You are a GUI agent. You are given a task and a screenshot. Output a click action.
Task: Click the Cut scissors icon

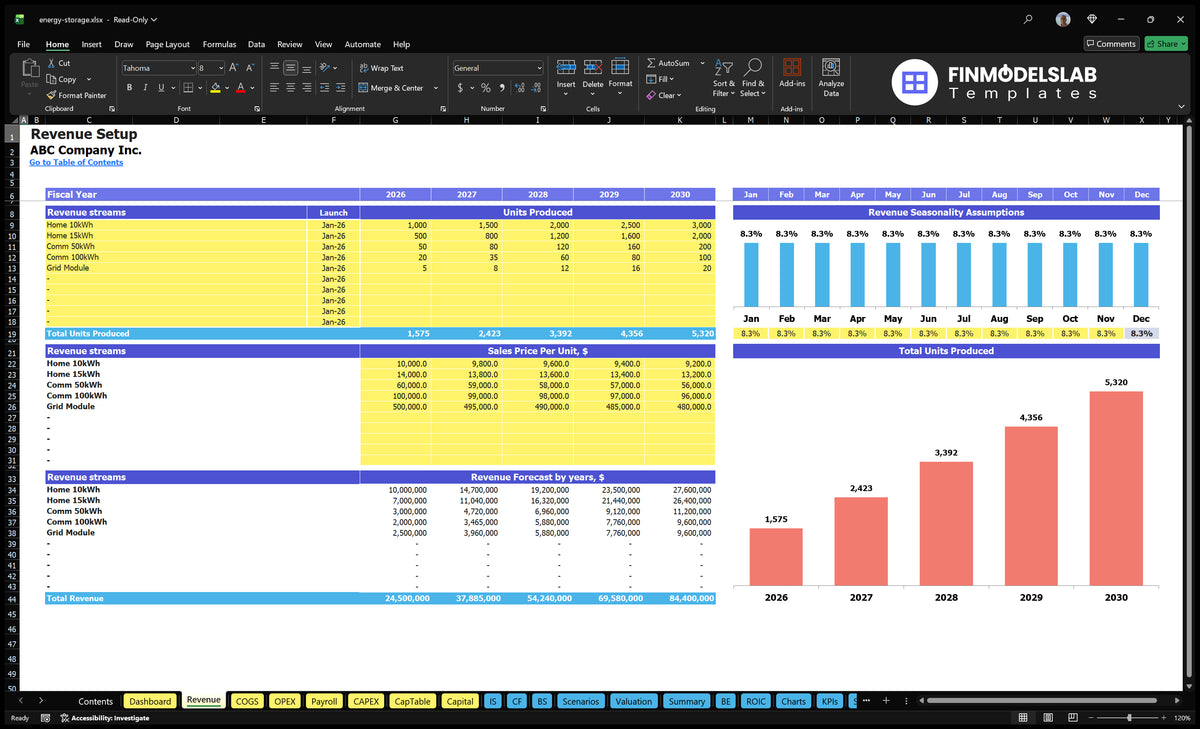[52, 63]
